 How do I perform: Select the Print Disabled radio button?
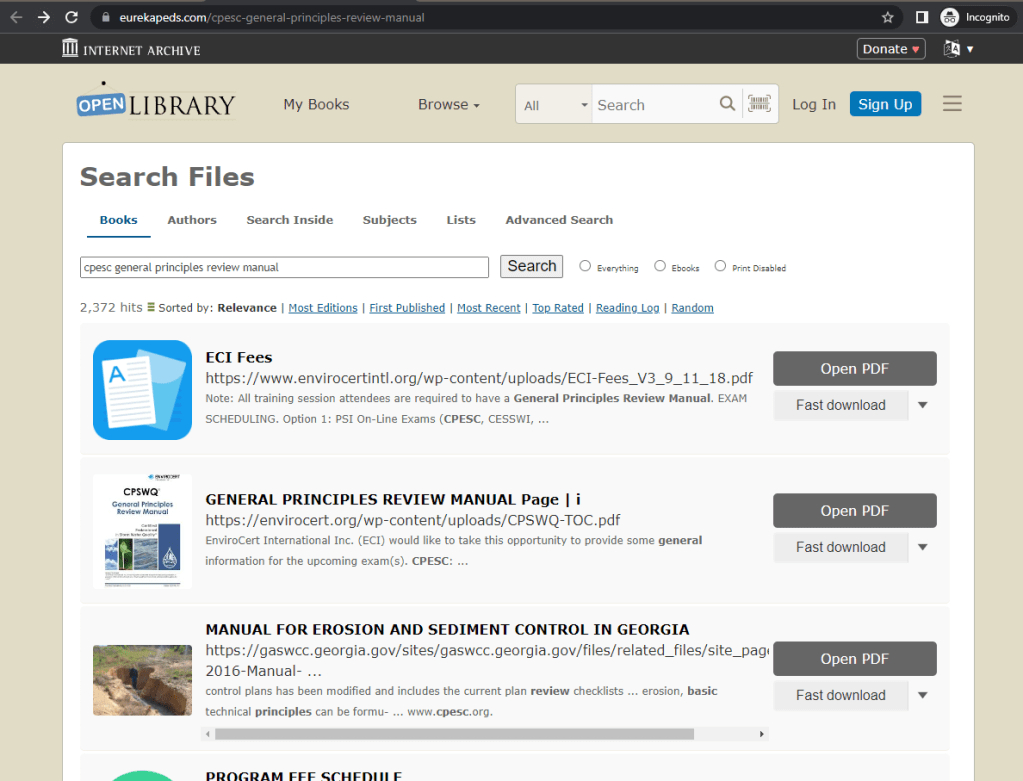(720, 266)
